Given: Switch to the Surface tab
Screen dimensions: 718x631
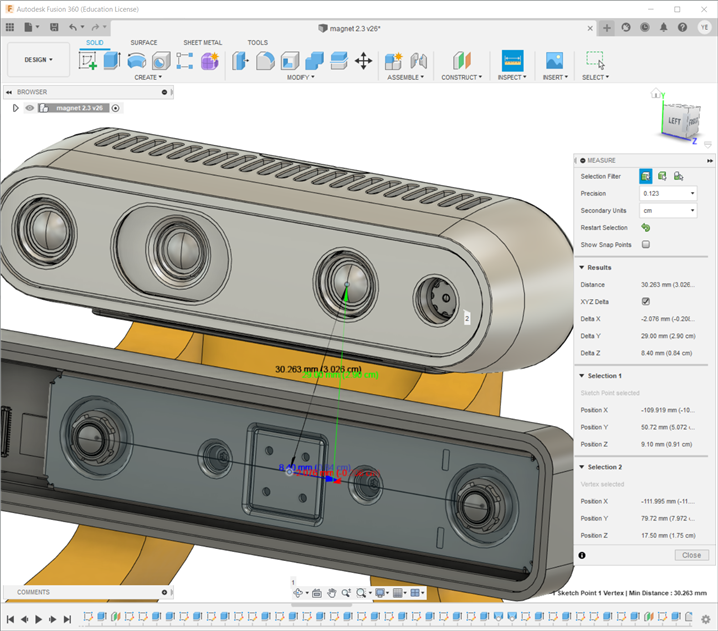Looking at the screenshot, I should click(x=144, y=43).
